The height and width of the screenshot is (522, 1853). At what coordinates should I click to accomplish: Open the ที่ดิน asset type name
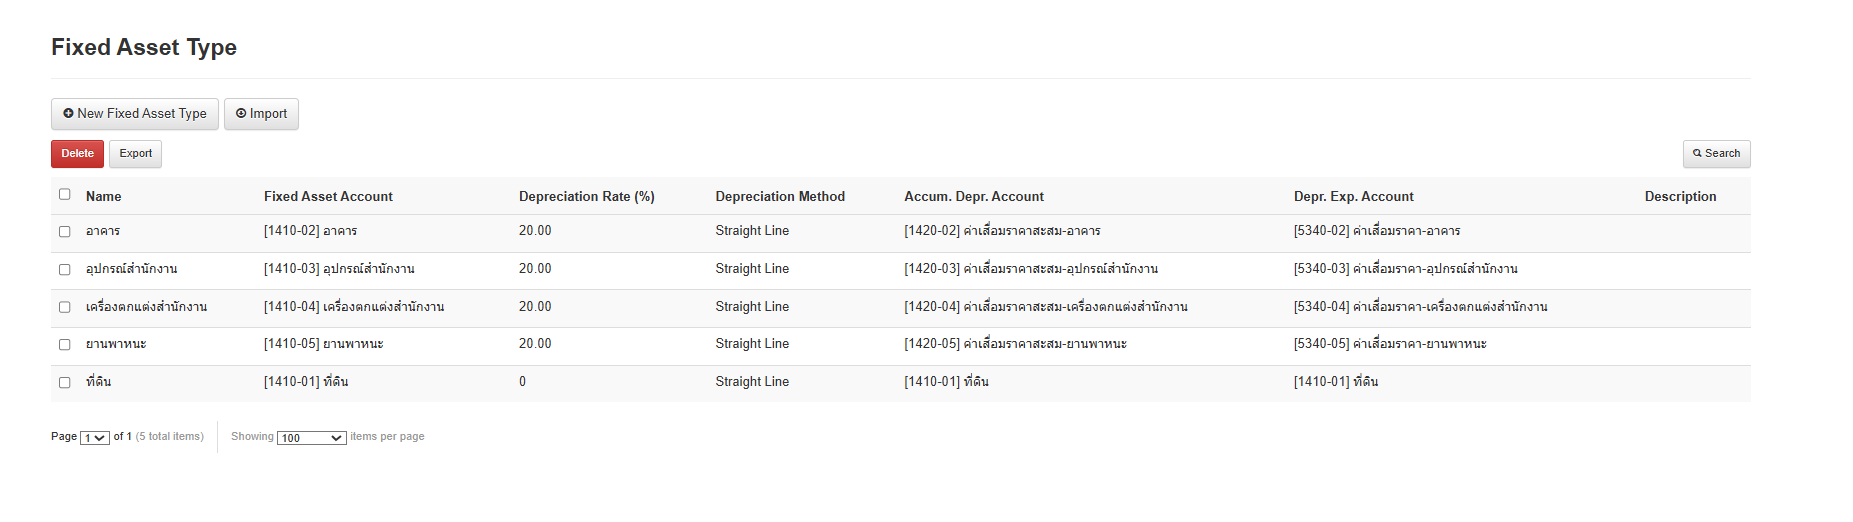click(99, 382)
